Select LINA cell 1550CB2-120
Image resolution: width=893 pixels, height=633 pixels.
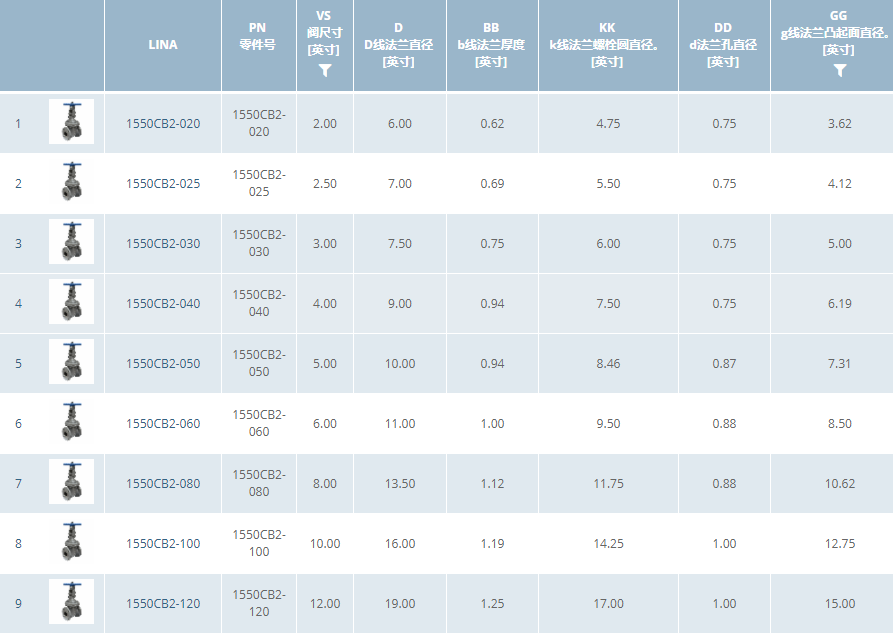pos(163,603)
